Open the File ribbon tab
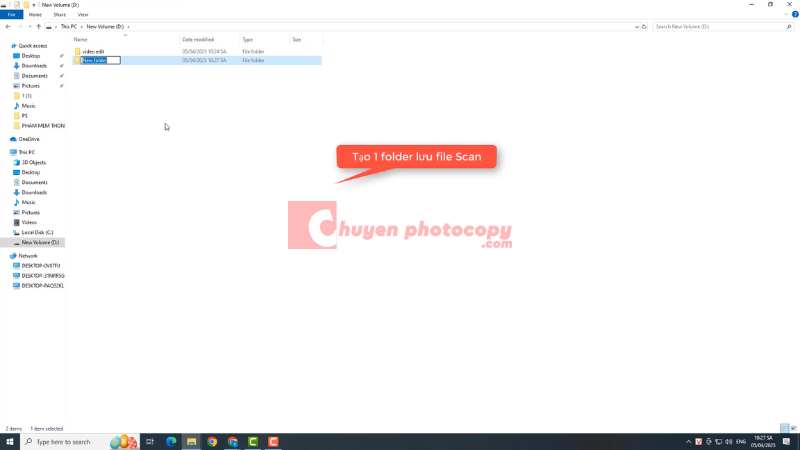This screenshot has height=450, width=800. coord(11,15)
